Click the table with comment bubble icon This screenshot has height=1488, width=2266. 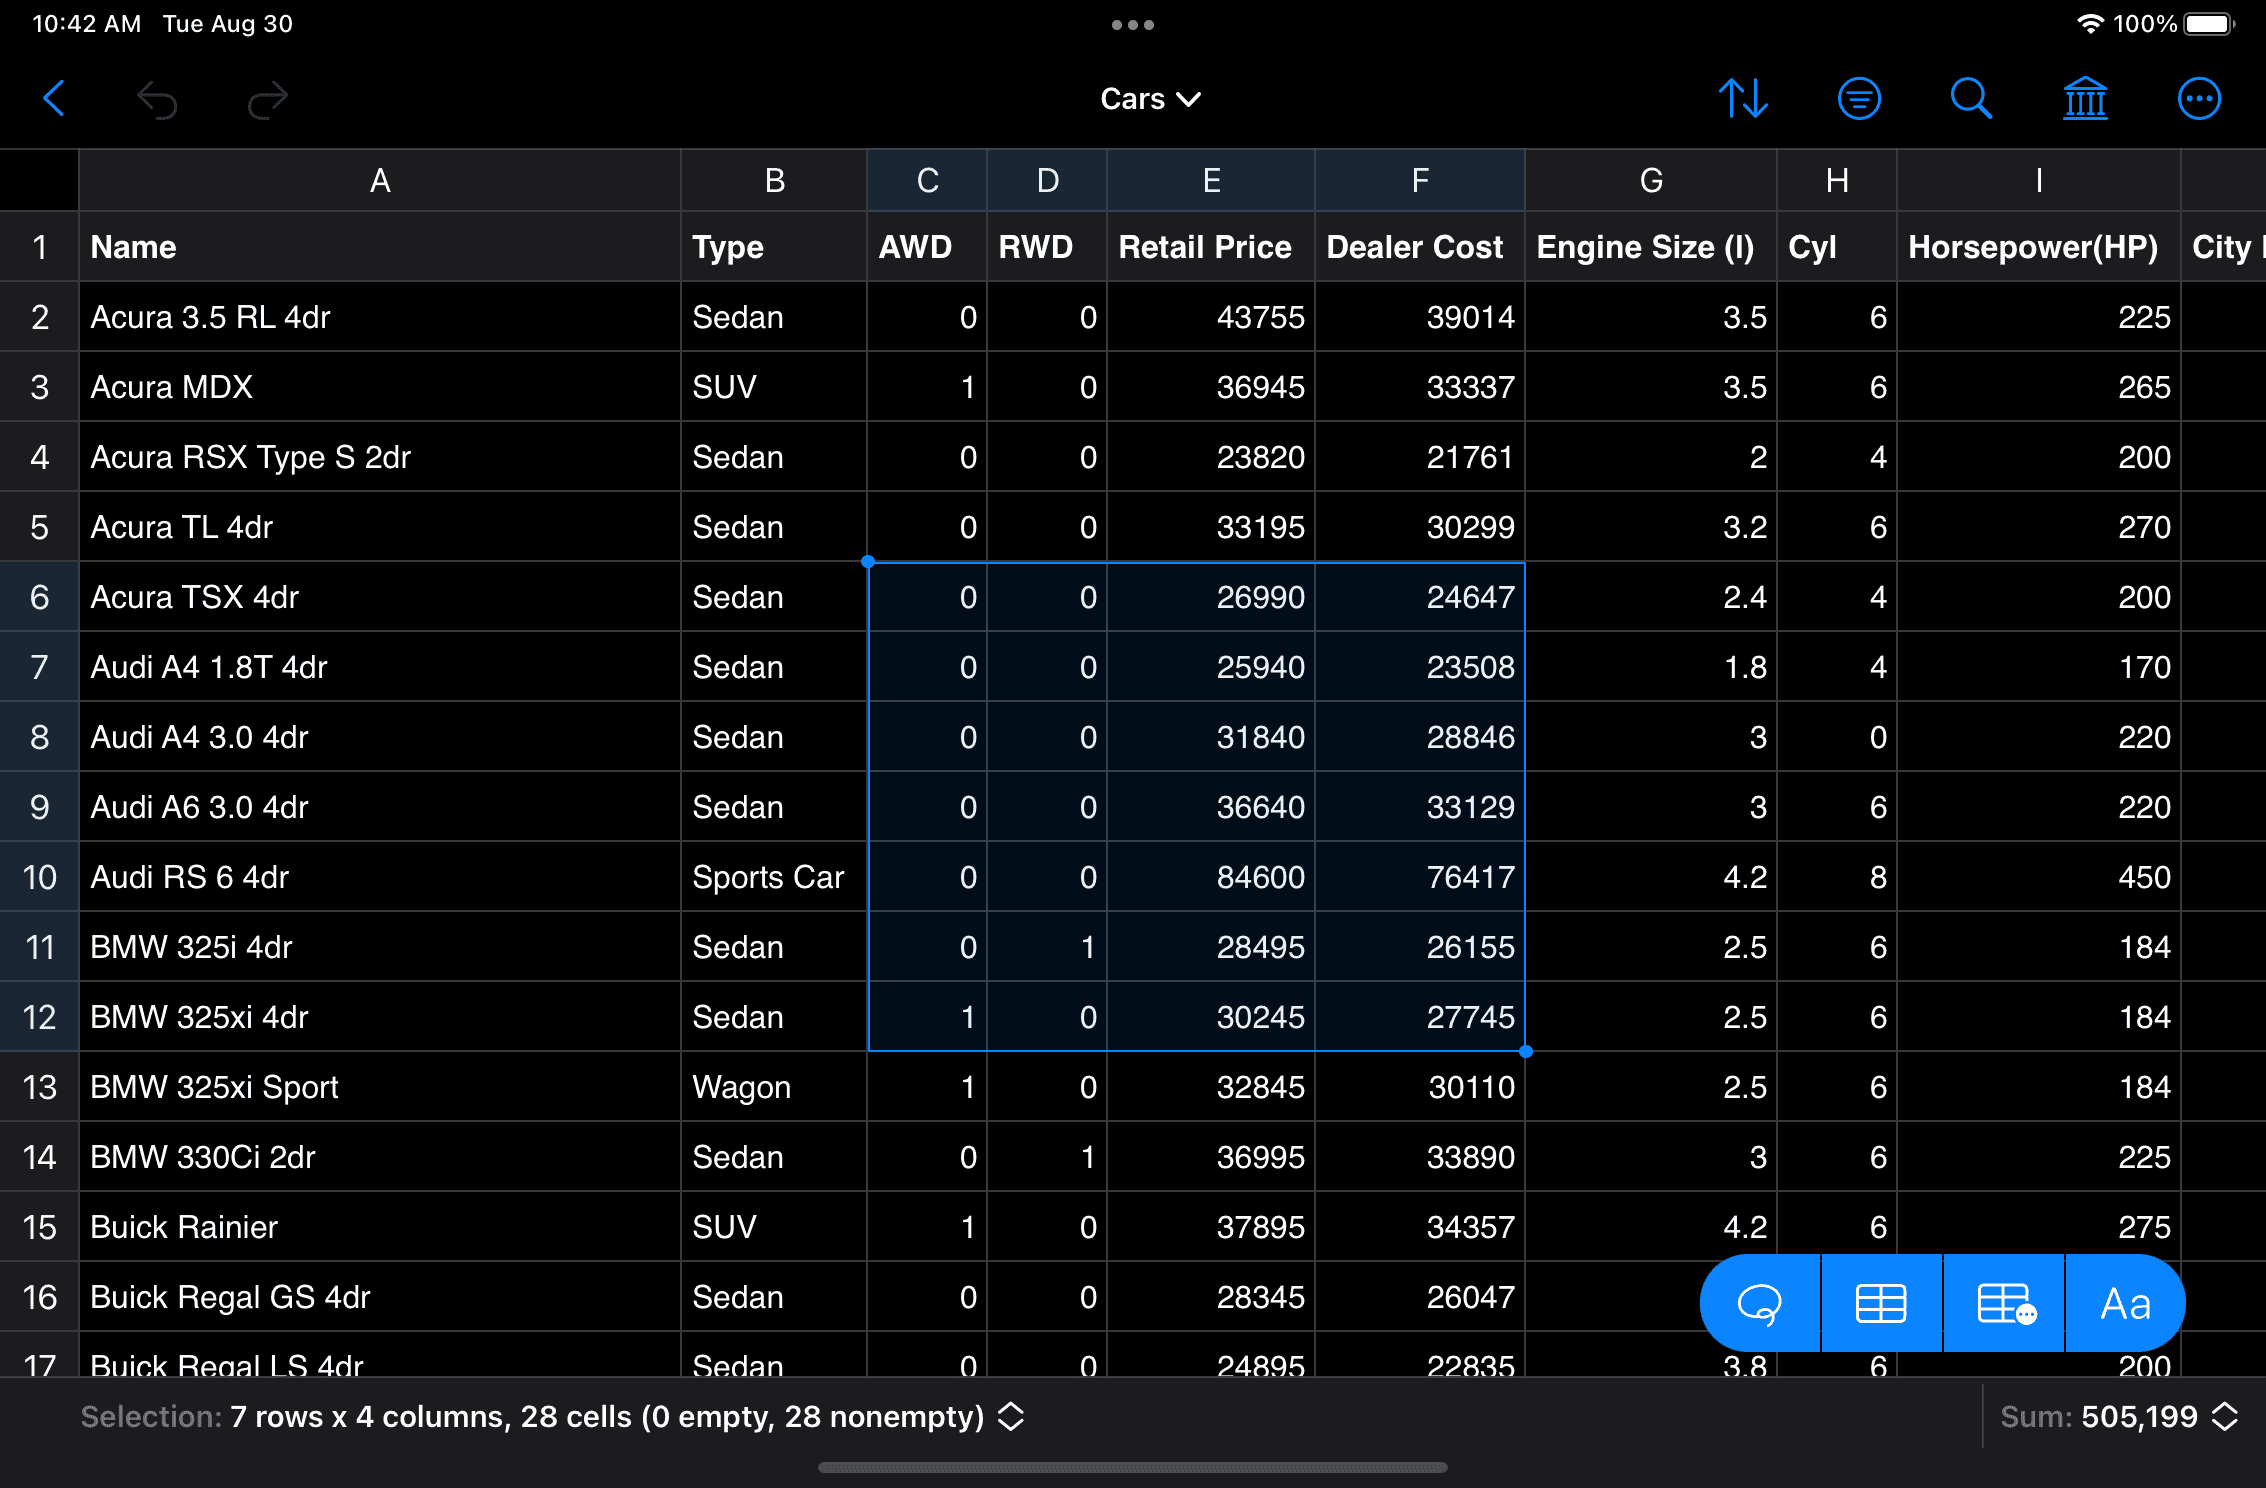click(2004, 1304)
